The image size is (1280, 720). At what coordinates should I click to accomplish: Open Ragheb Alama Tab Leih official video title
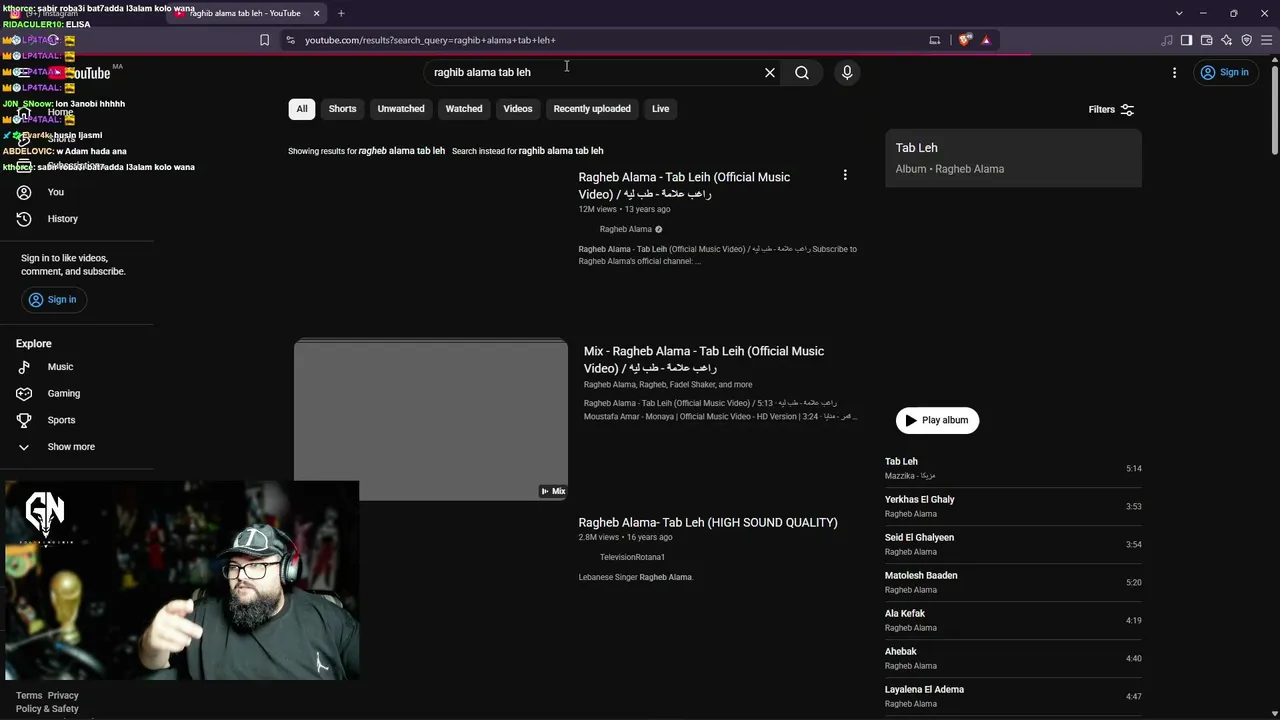point(684,185)
